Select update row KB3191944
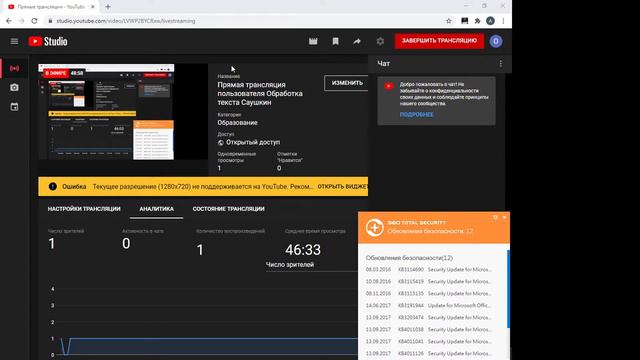 tap(429, 305)
